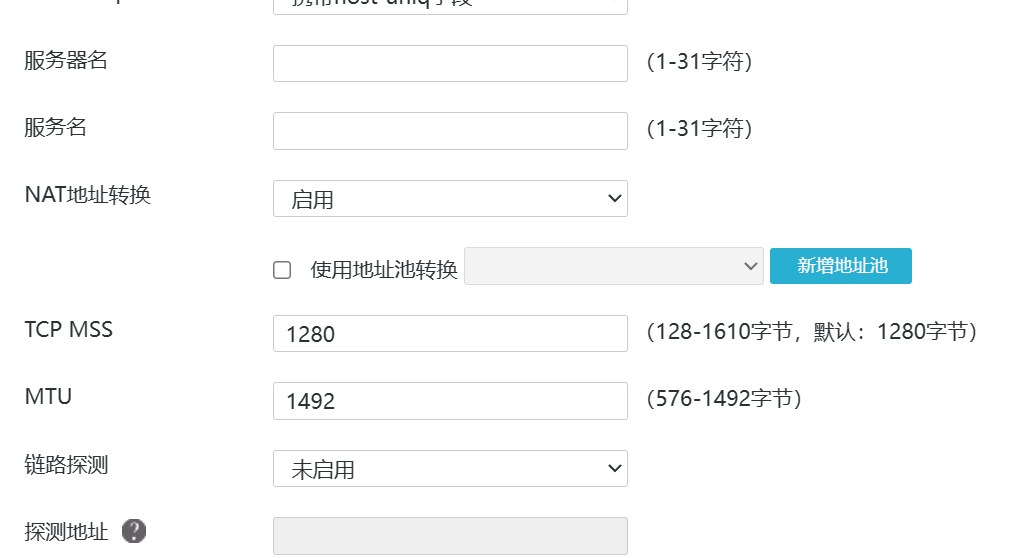Click the 使用地址池转换 label text
This screenshot has width=1017, height=558.
(384, 270)
